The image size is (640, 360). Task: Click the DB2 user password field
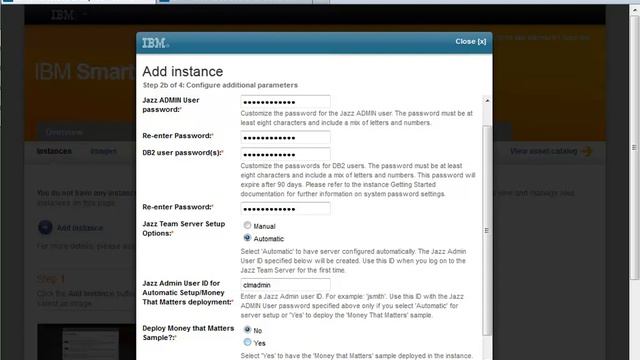285,154
